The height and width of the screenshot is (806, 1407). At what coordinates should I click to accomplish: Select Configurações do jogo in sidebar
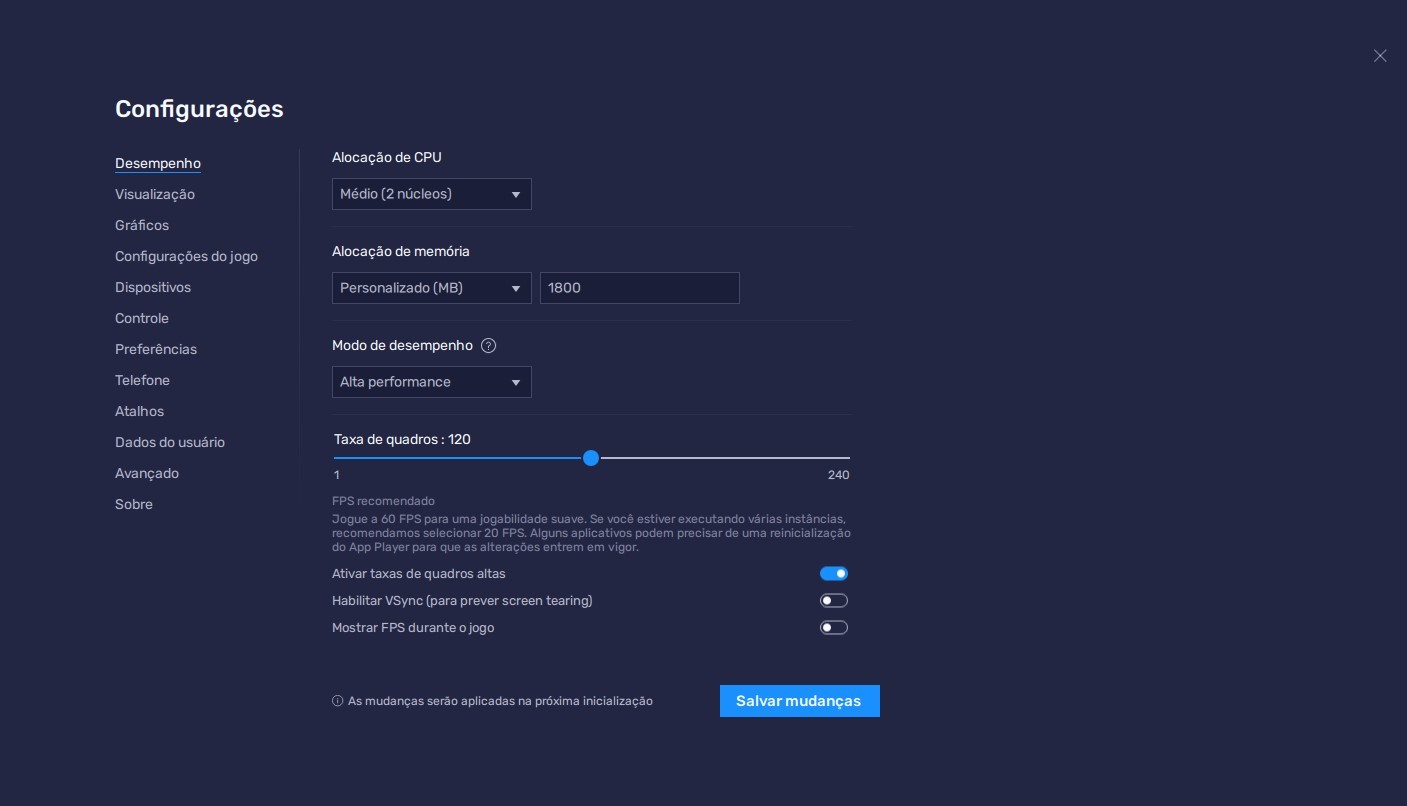[186, 256]
